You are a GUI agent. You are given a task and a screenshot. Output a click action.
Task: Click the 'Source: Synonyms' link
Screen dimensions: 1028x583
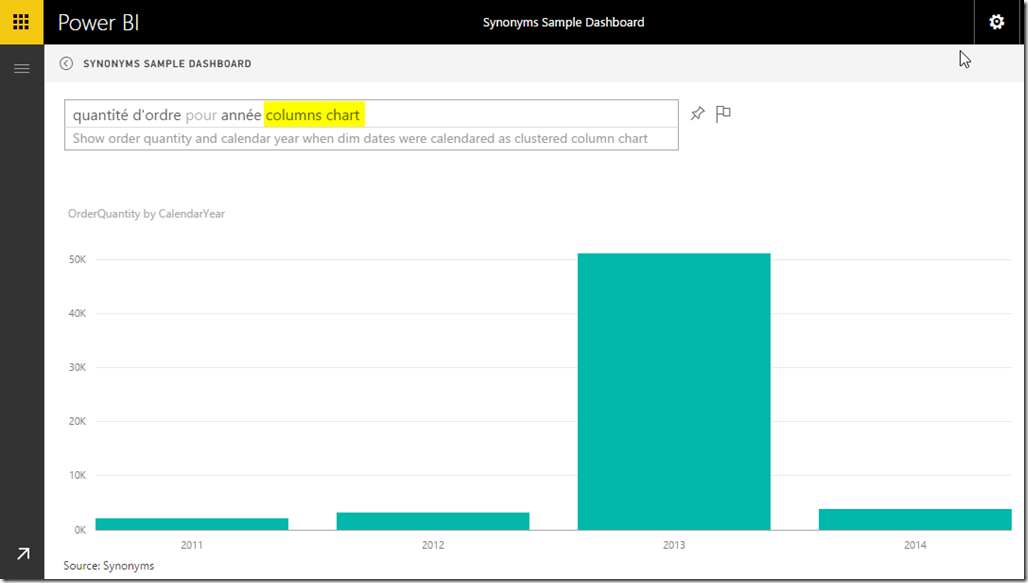coord(109,565)
